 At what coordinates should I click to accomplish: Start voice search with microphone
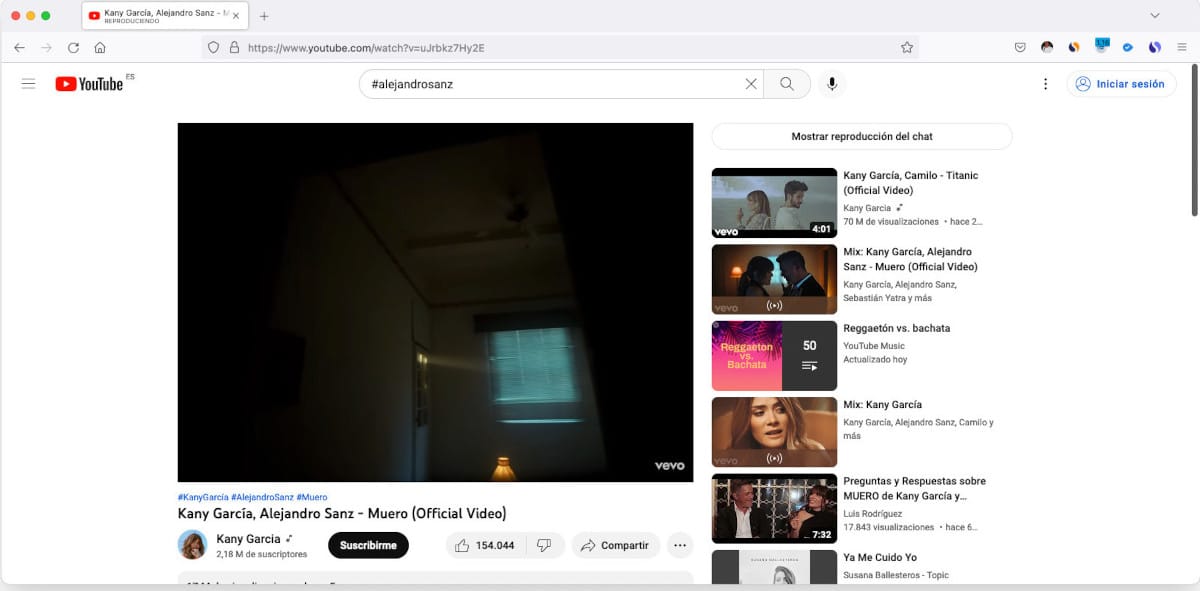coord(832,84)
